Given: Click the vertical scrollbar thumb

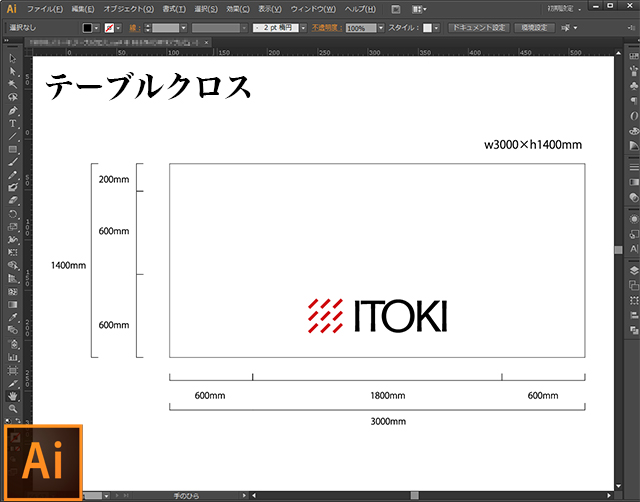Looking at the screenshot, I should coord(619,249).
